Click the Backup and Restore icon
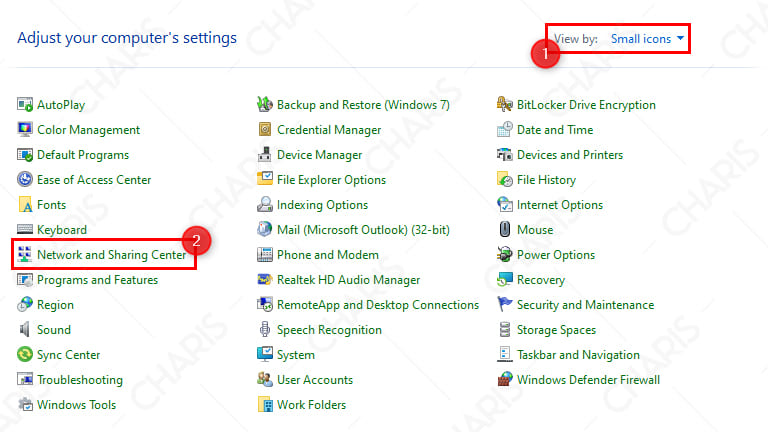The image size is (768, 432). tap(265, 104)
